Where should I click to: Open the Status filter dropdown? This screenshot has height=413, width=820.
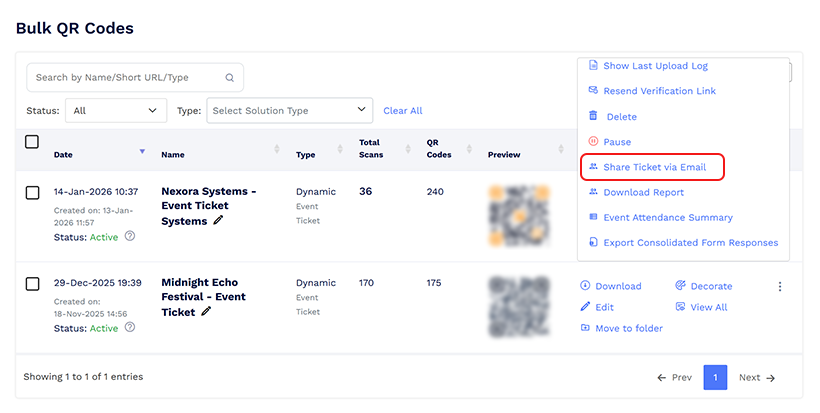pyautogui.click(x=116, y=110)
